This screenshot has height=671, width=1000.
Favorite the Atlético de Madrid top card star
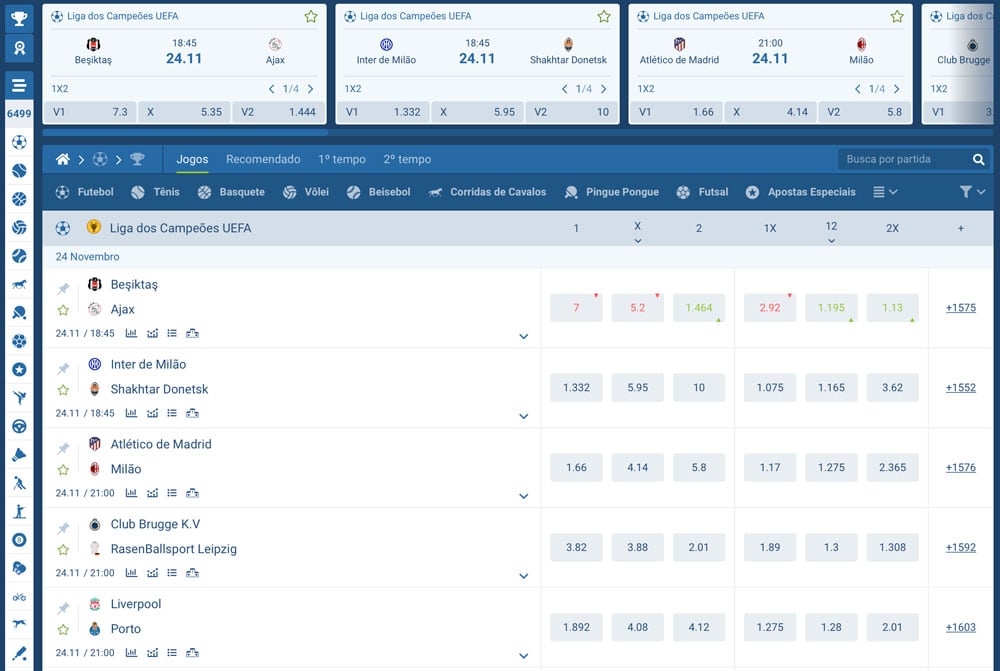click(x=897, y=17)
